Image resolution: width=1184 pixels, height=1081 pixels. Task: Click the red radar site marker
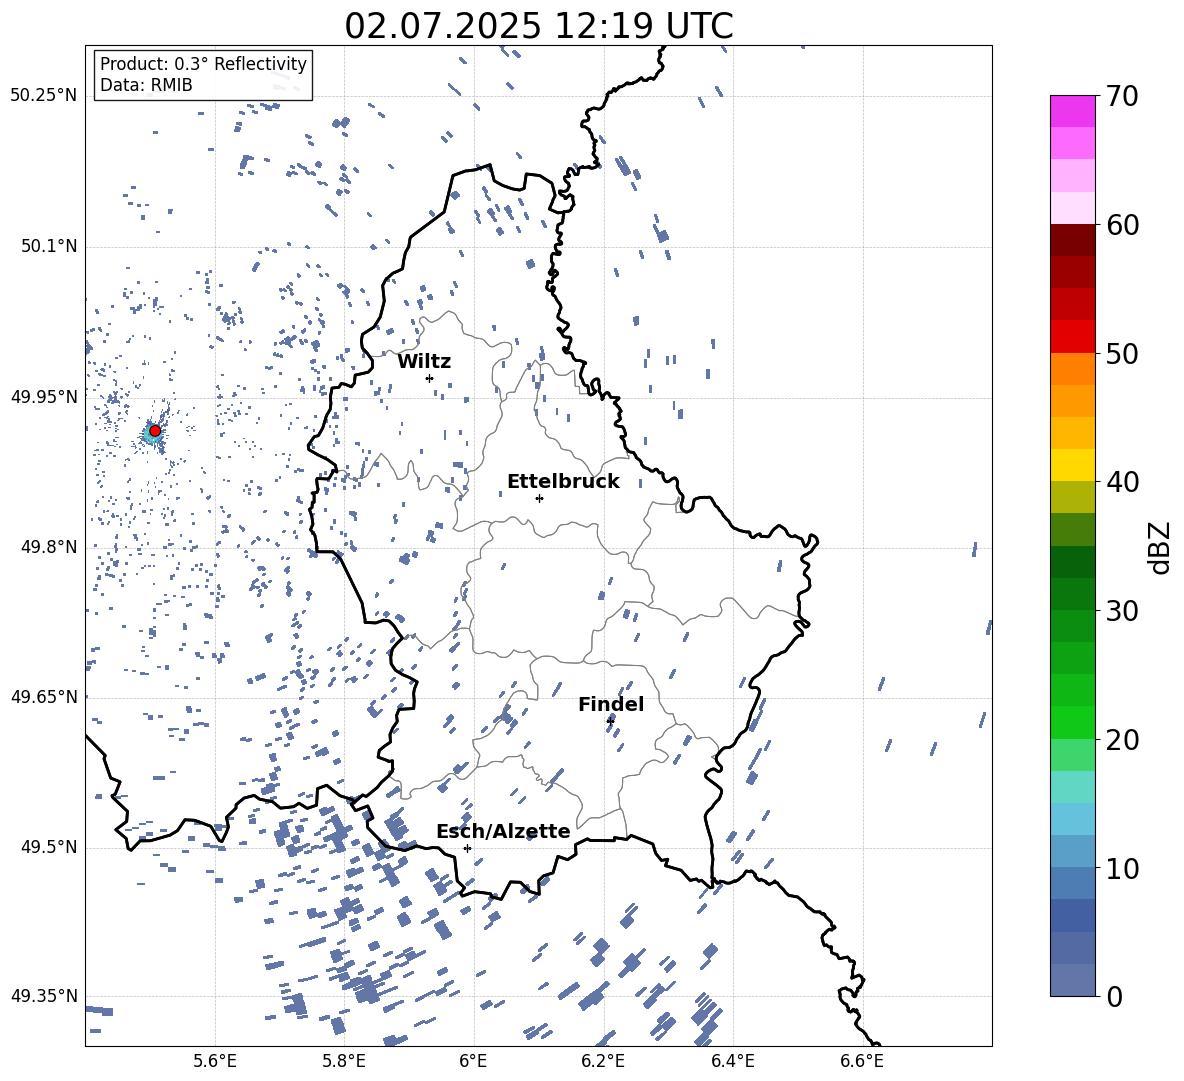pyautogui.click(x=155, y=431)
